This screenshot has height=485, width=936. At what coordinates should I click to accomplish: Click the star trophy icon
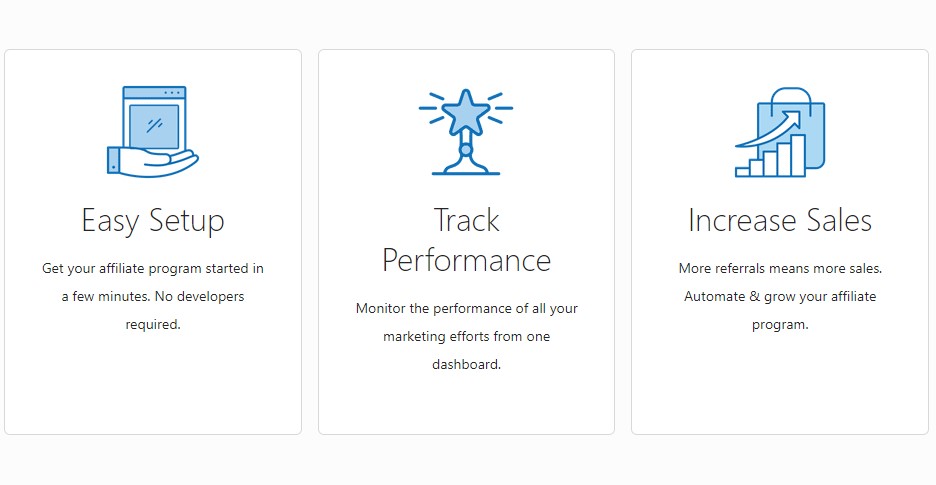point(466,131)
